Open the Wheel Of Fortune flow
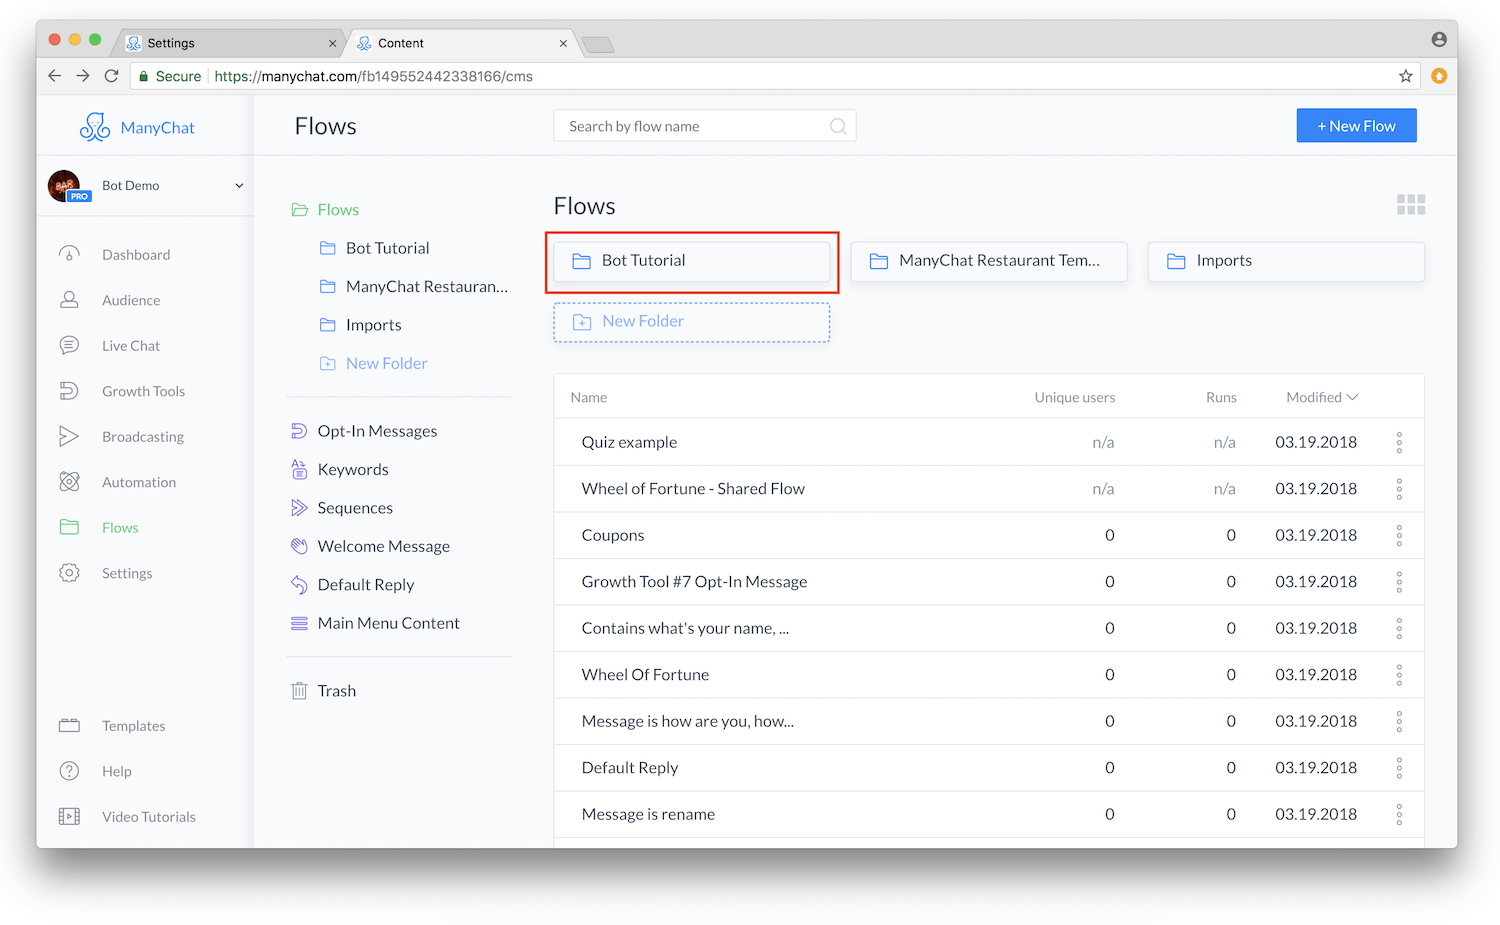Viewport: 1500px width, 925px height. (x=645, y=675)
